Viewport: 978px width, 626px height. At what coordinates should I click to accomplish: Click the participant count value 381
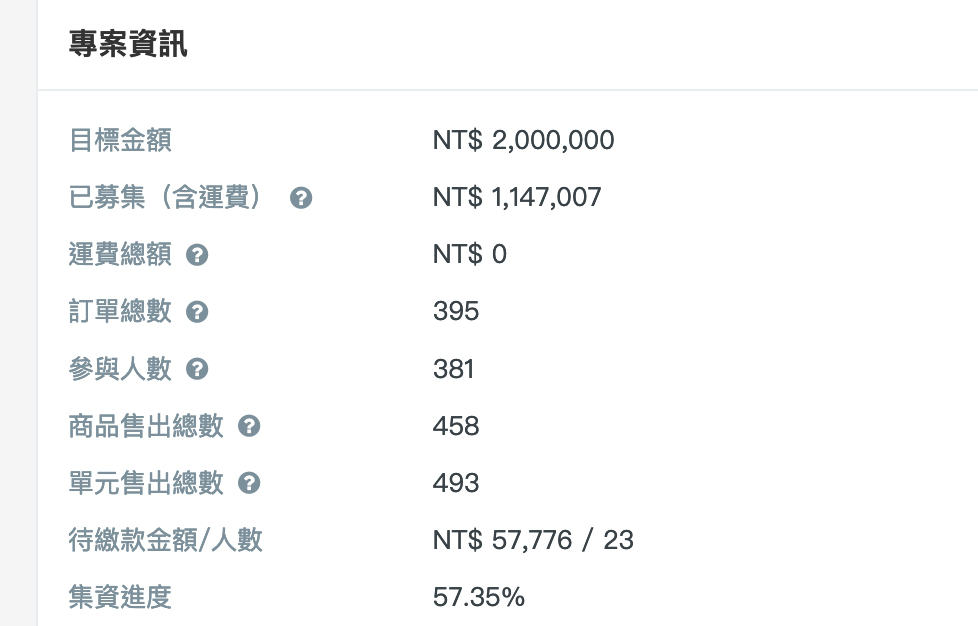pos(453,368)
